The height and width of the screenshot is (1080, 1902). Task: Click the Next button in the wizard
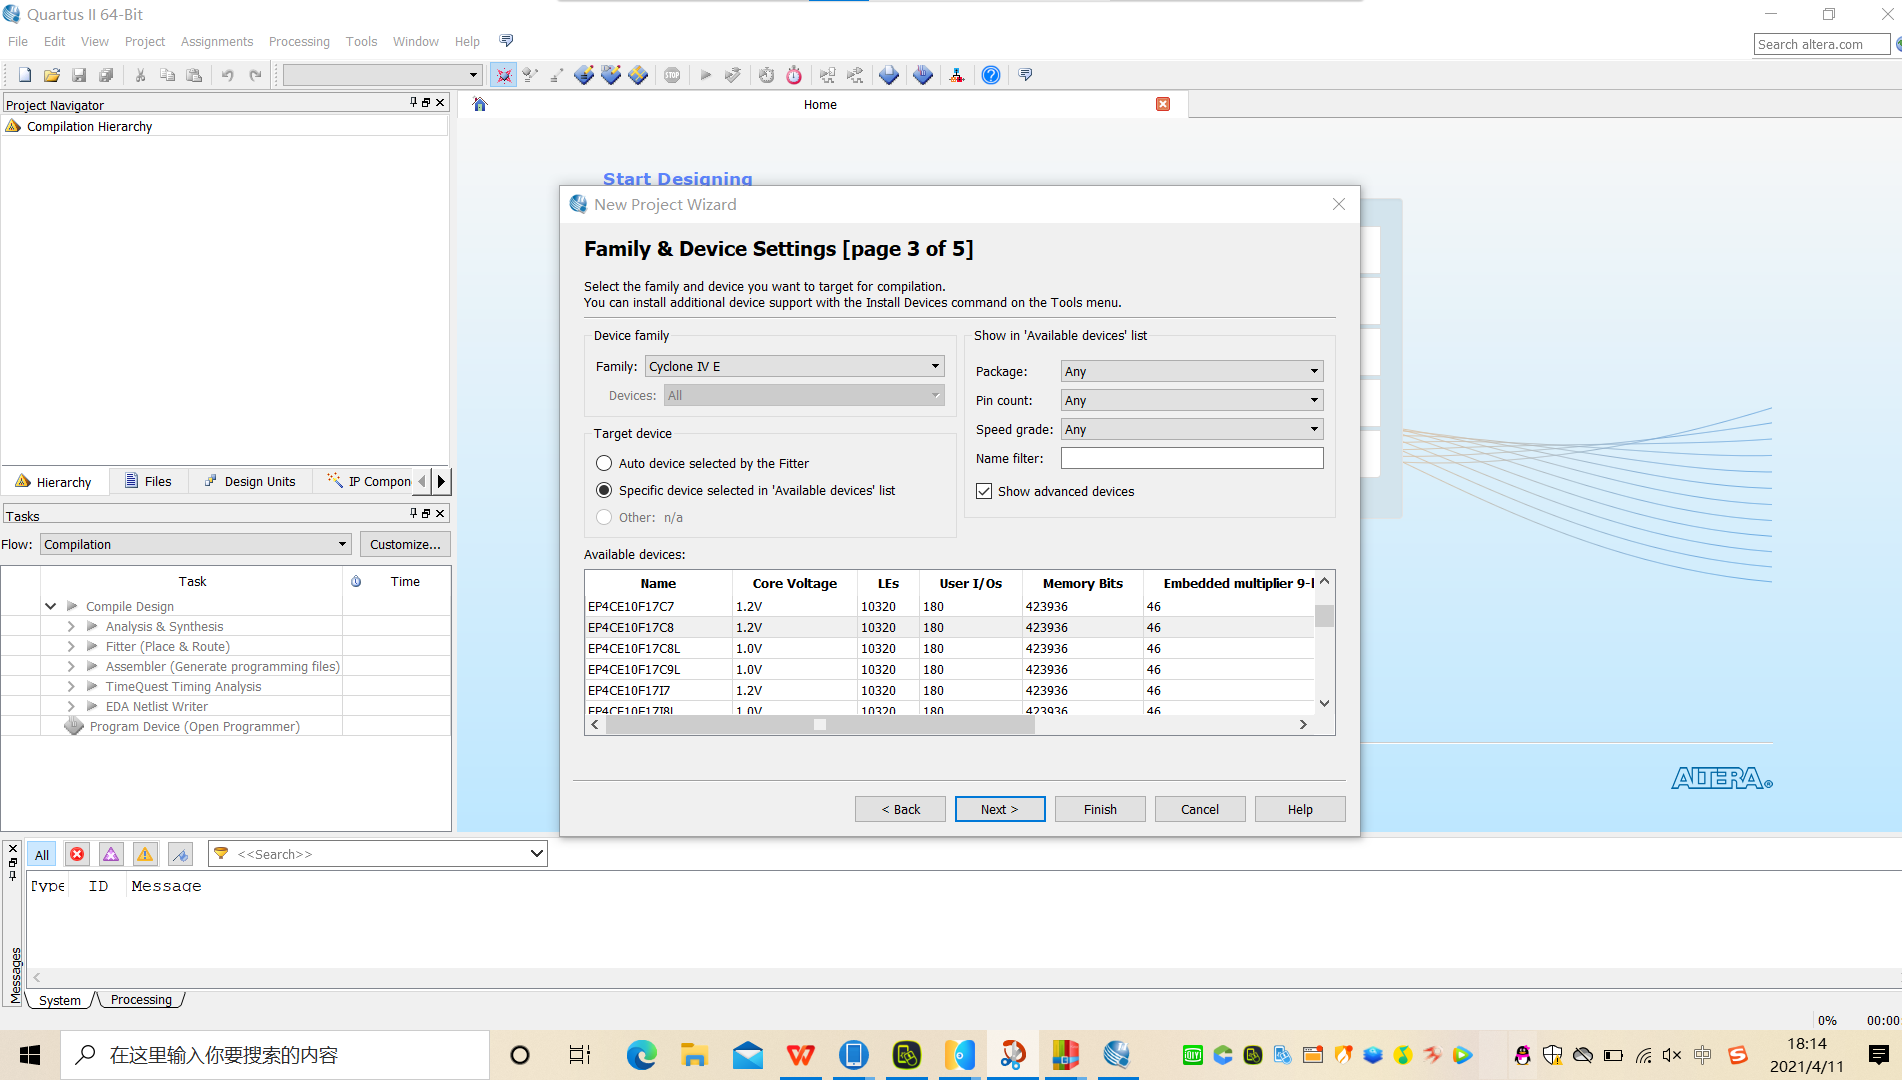tap(999, 808)
